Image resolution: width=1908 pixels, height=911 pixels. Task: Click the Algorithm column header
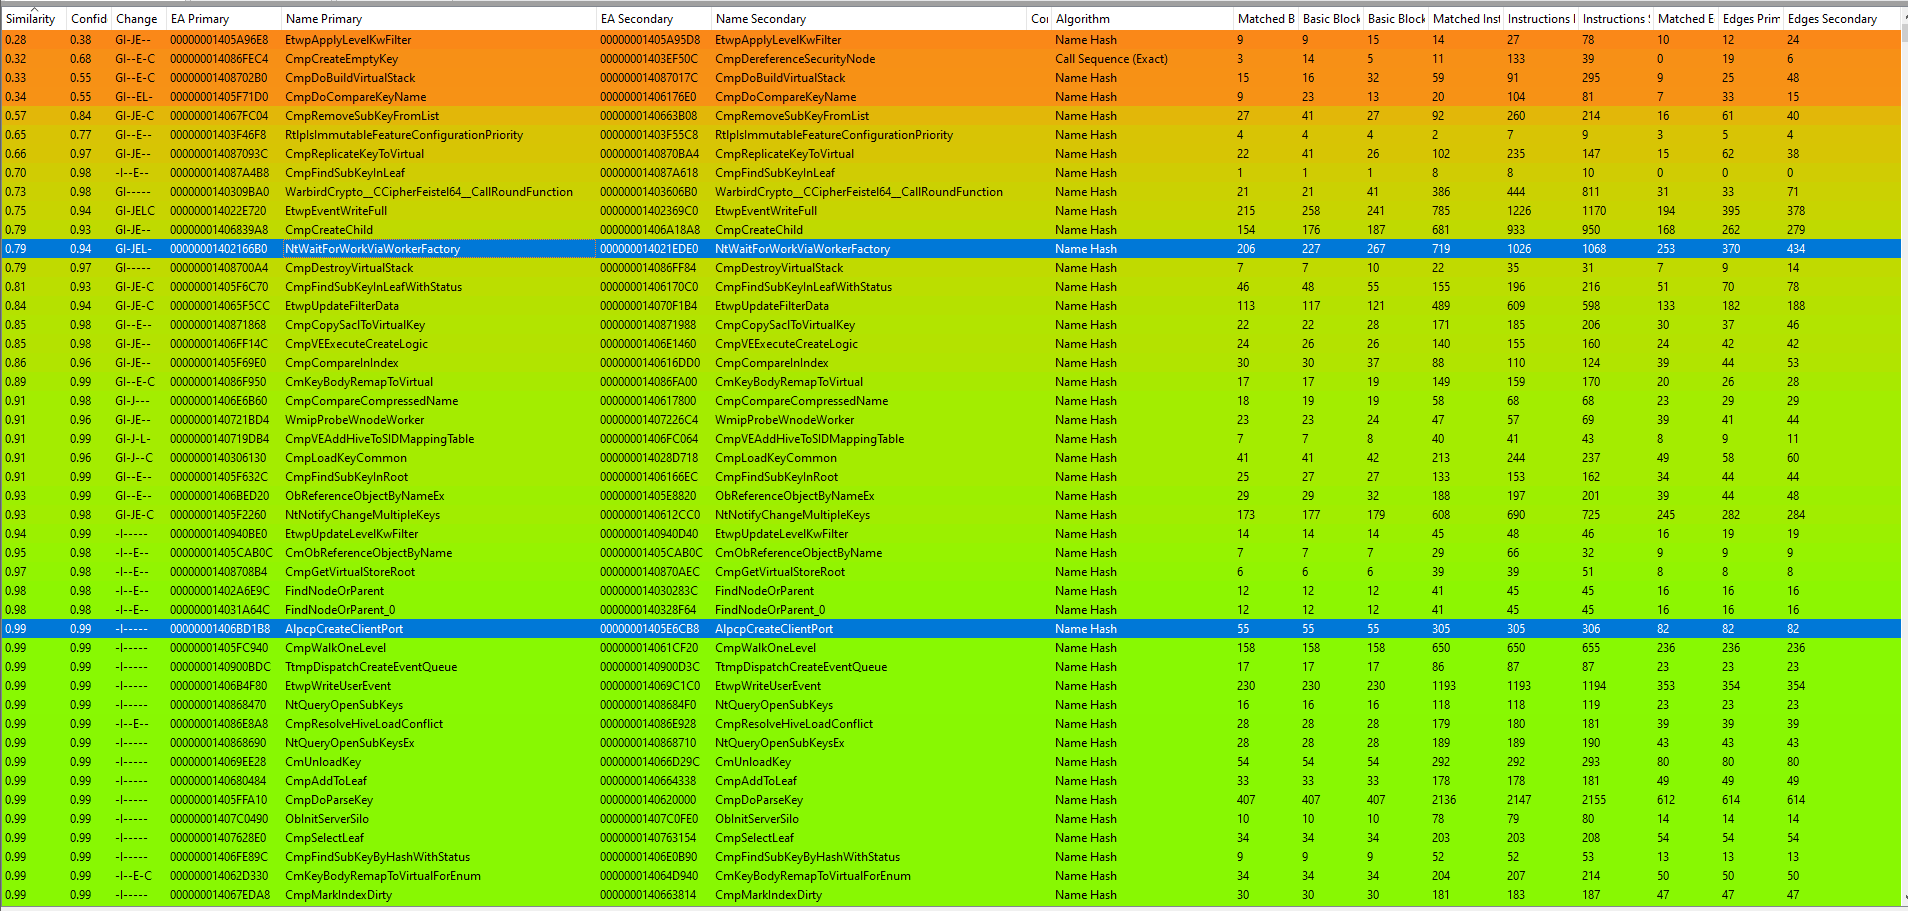click(x=1083, y=19)
